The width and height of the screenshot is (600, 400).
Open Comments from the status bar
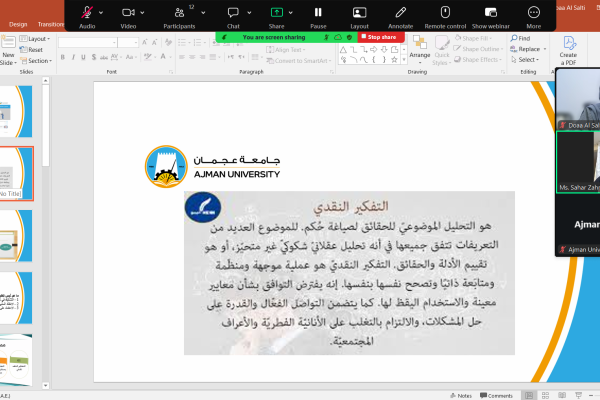pos(496,396)
